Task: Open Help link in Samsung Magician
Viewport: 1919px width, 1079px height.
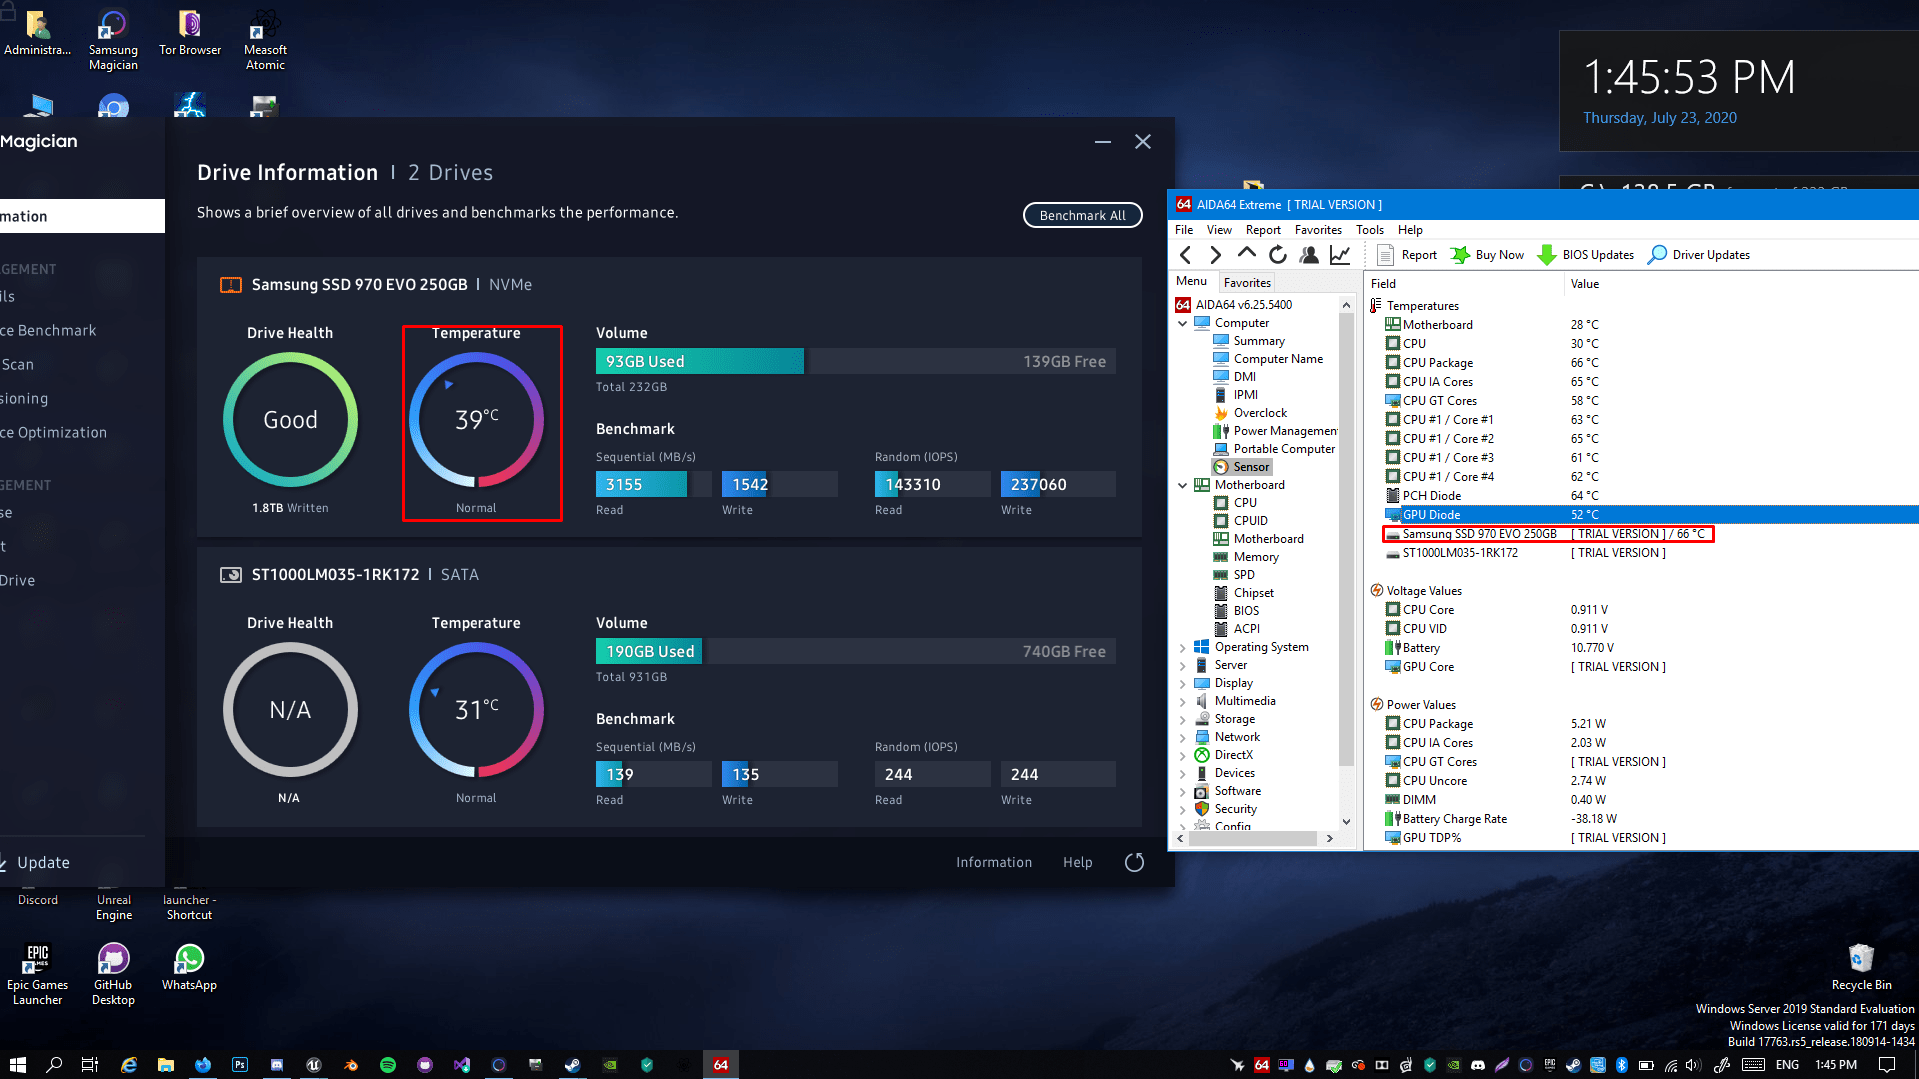Action: click(x=1077, y=862)
